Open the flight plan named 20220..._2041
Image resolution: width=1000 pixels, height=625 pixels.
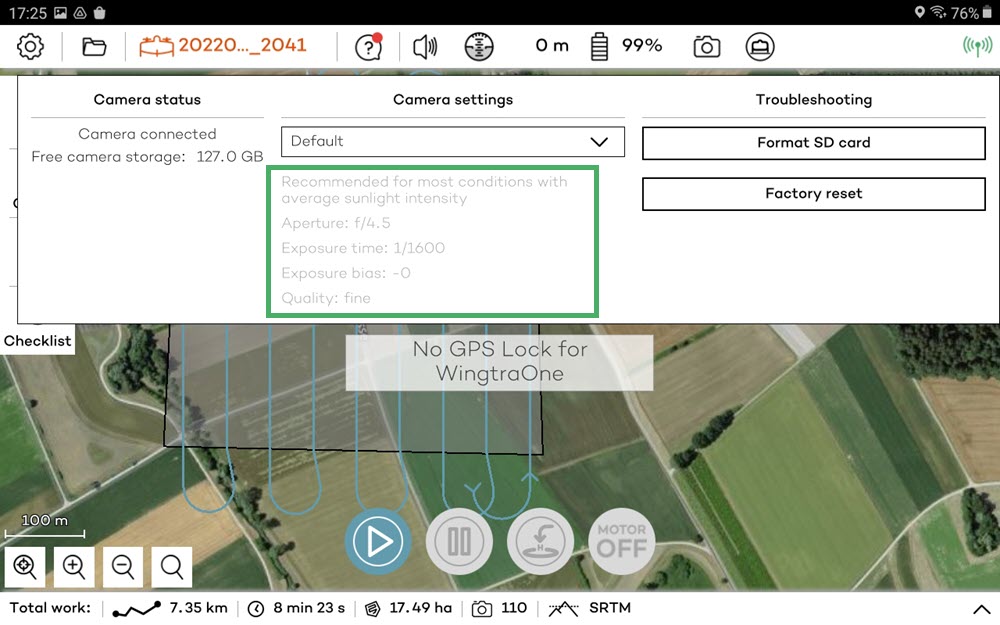(223, 46)
